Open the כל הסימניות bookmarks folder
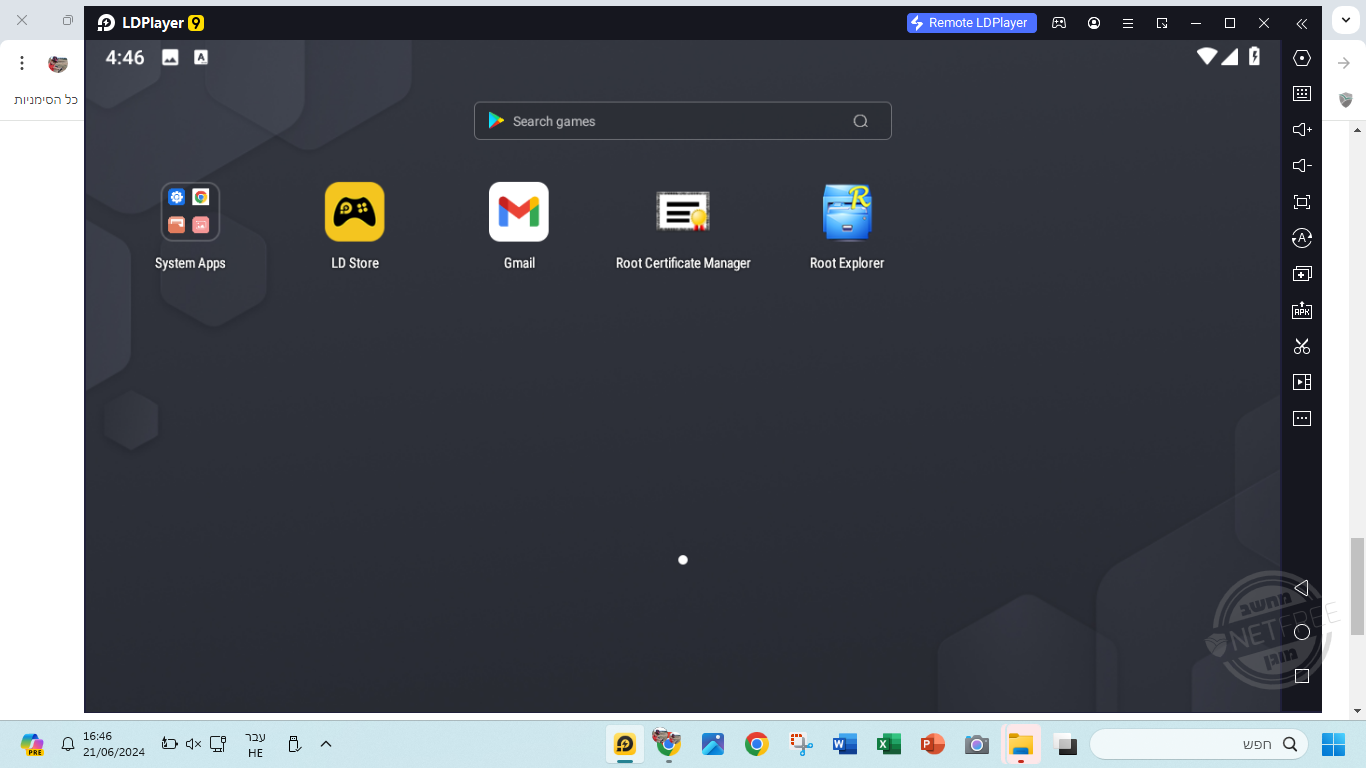The width and height of the screenshot is (1366, 768). 46,100
